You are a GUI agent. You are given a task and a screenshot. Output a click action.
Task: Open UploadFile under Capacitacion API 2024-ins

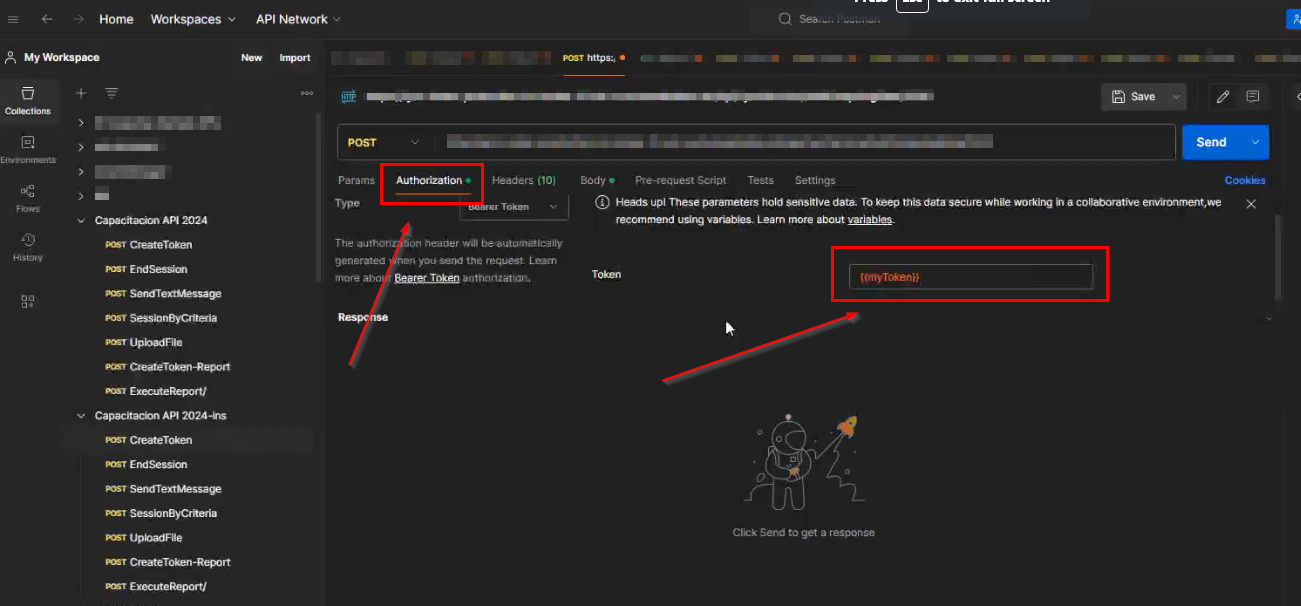tap(155, 538)
